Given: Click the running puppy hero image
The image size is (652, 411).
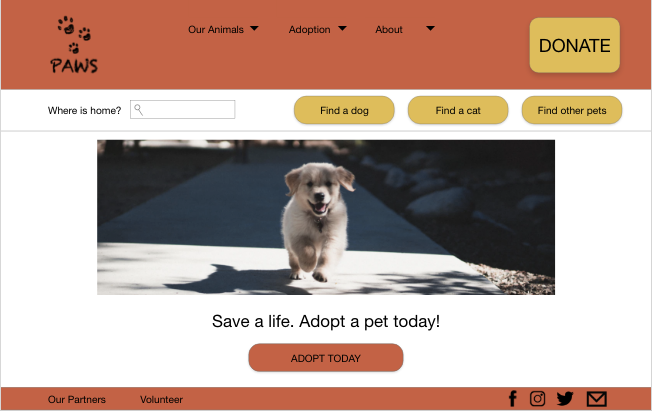Looking at the screenshot, I should 326,217.
